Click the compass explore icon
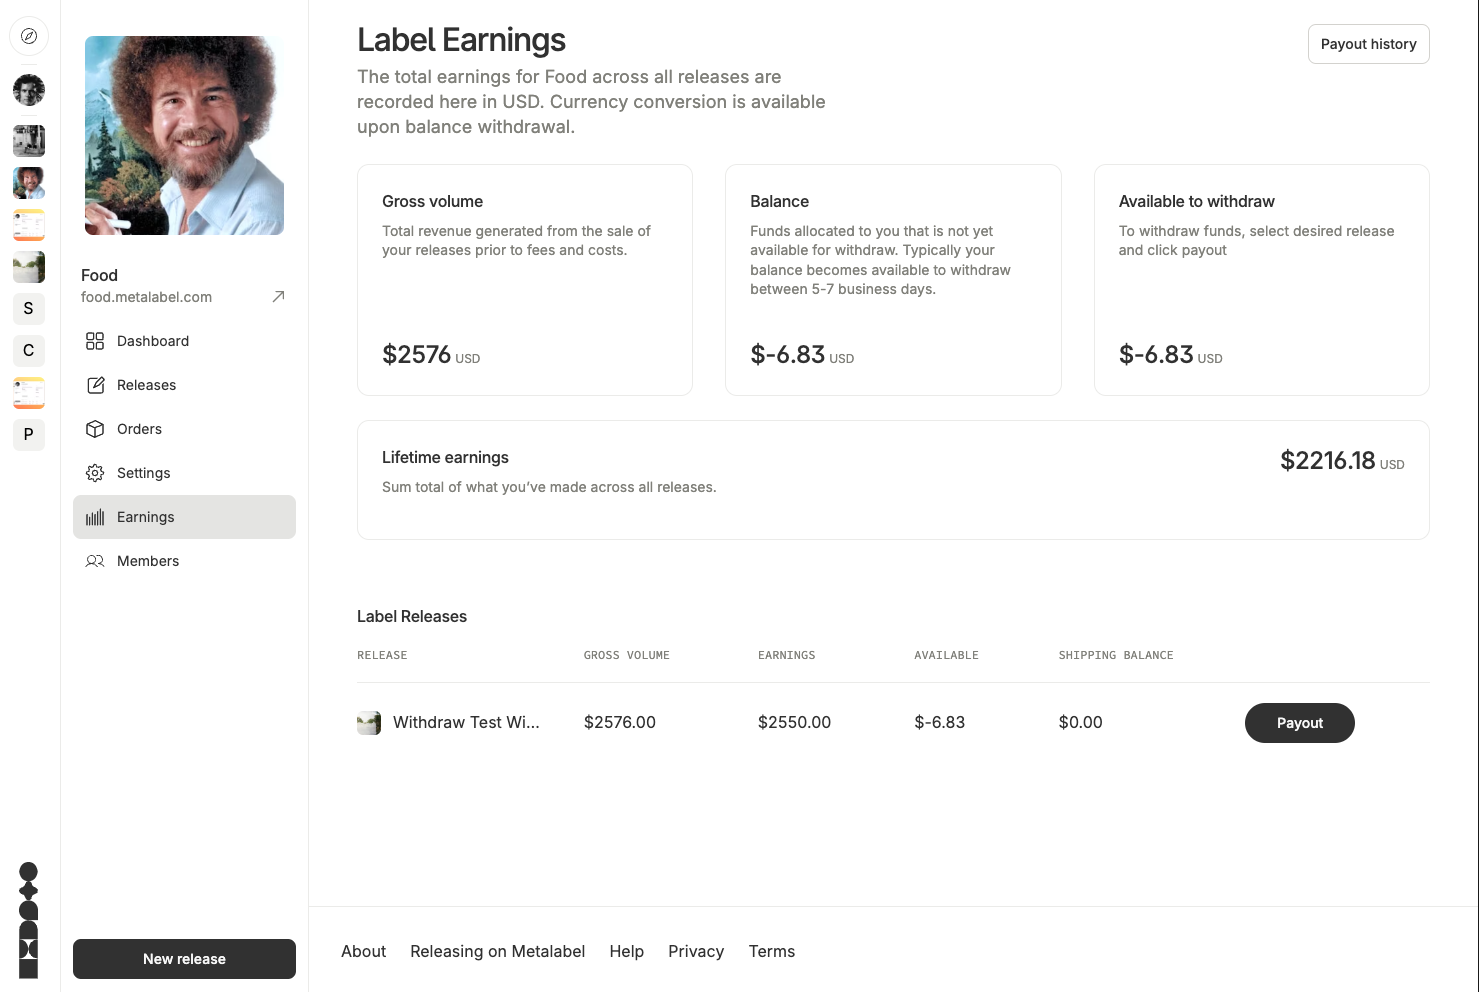The image size is (1479, 992). [29, 36]
